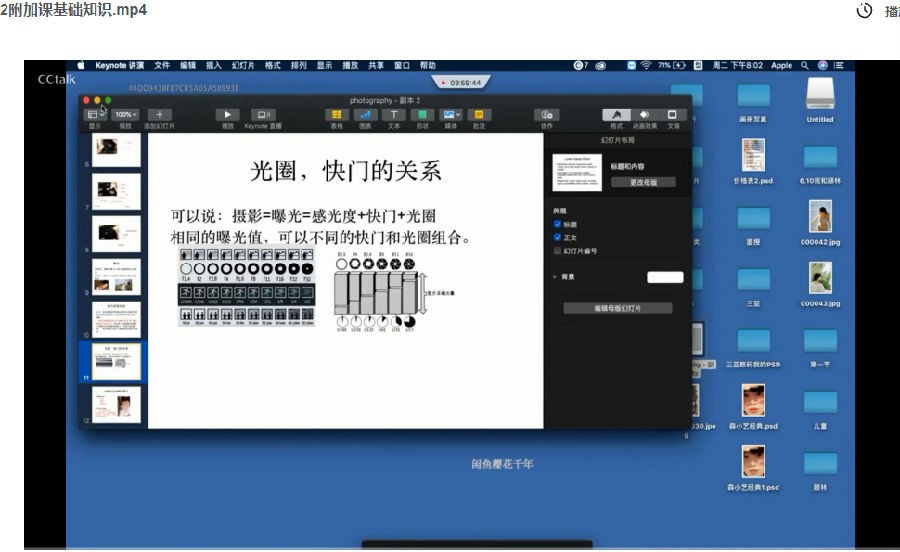Select the 儿童 folder on desktop
The height and width of the screenshot is (552, 900).
click(820, 402)
